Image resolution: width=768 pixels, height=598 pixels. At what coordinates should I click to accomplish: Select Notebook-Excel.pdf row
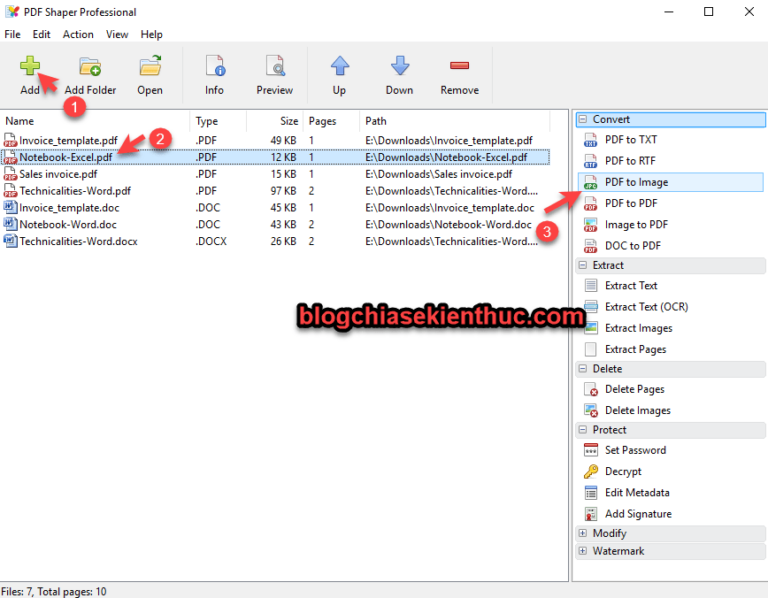[x=275, y=157]
